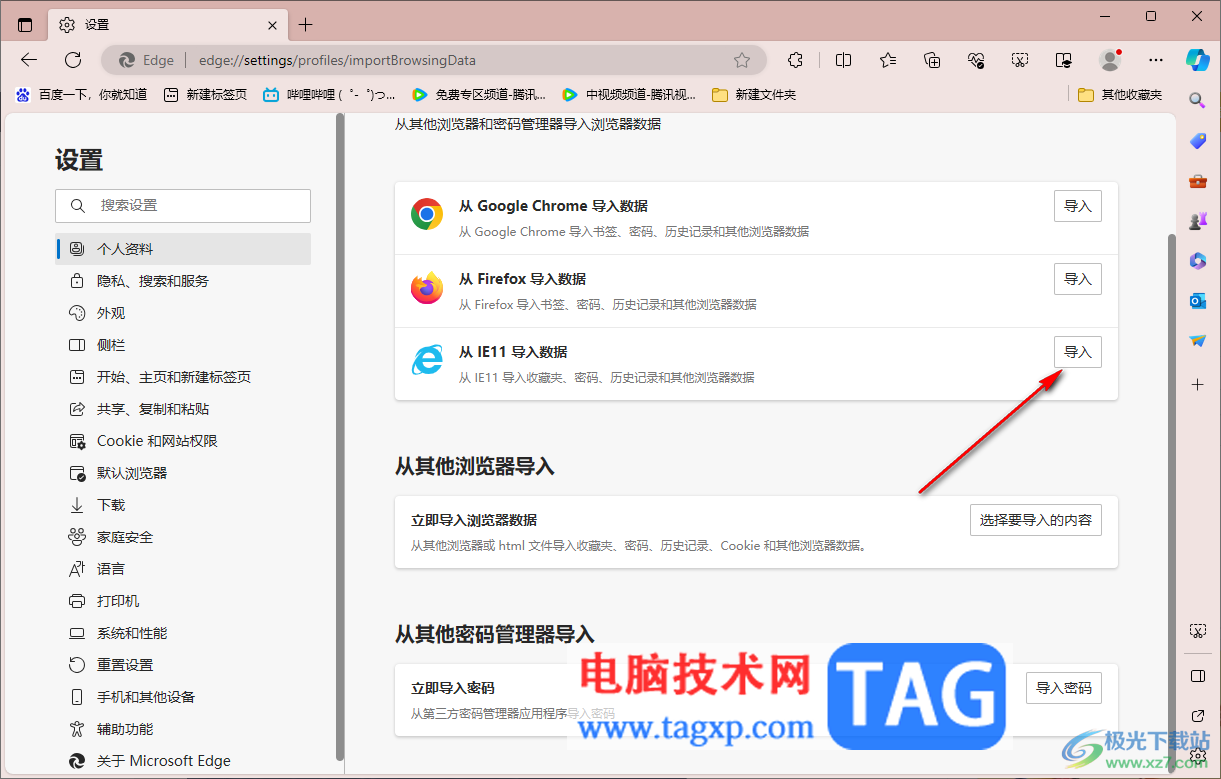Open the shopping tag sidebar icon
1221x779 pixels.
[x=1197, y=143]
